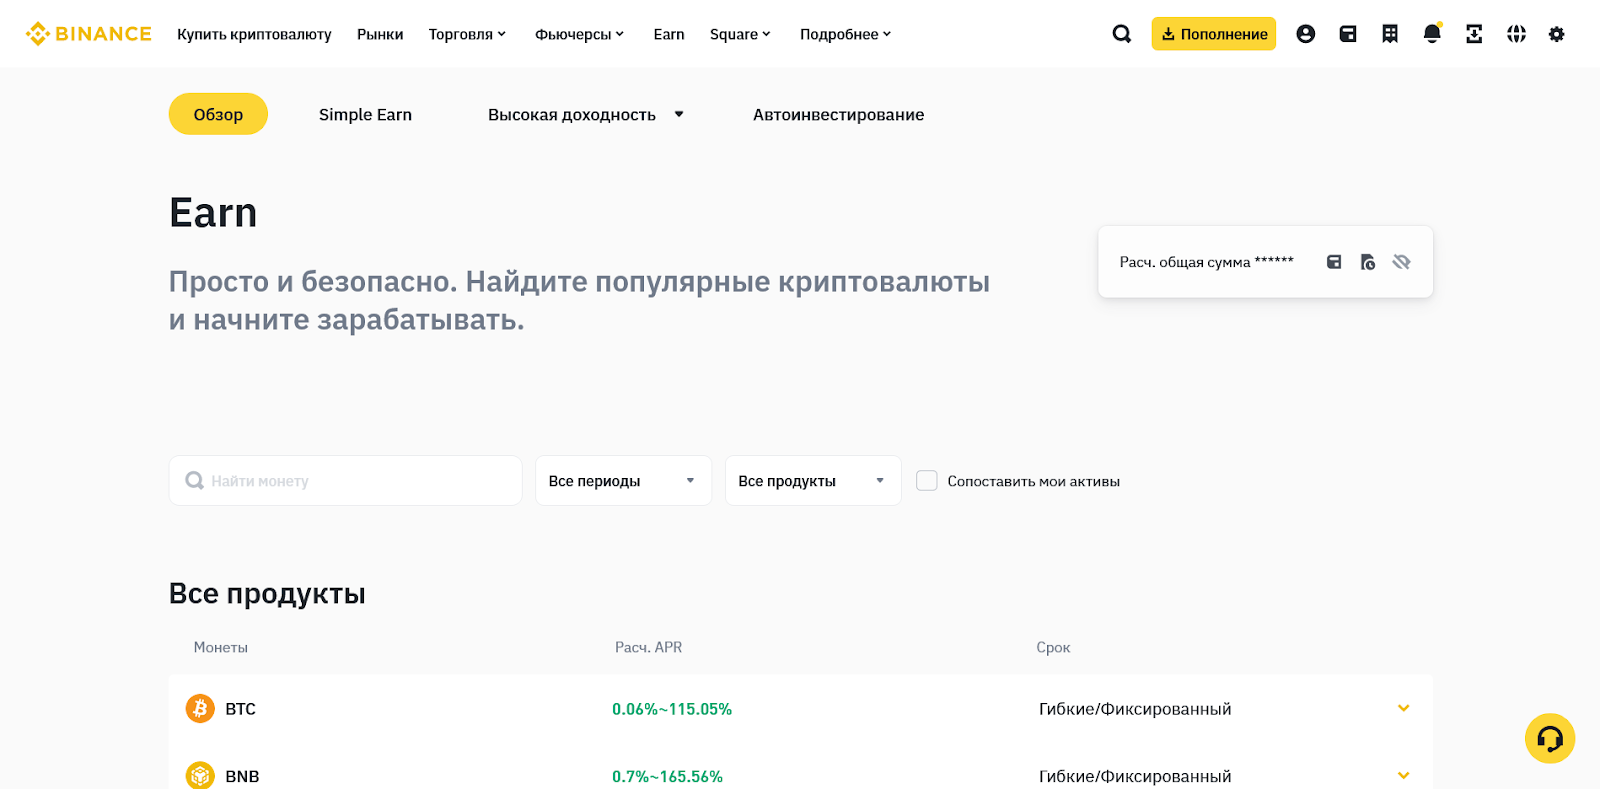Click the search magnifier icon in header

pyautogui.click(x=1122, y=34)
